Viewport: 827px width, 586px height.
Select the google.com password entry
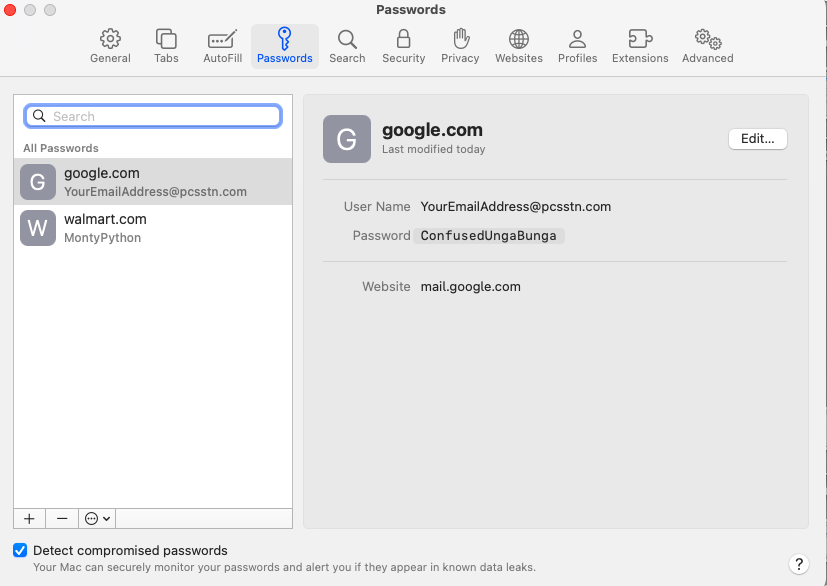coord(153,181)
